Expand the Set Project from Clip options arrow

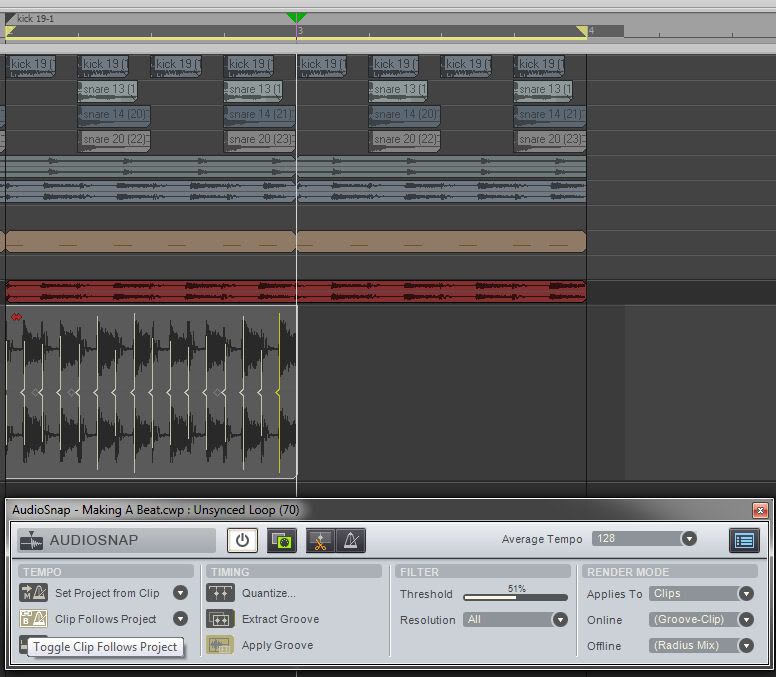180,593
